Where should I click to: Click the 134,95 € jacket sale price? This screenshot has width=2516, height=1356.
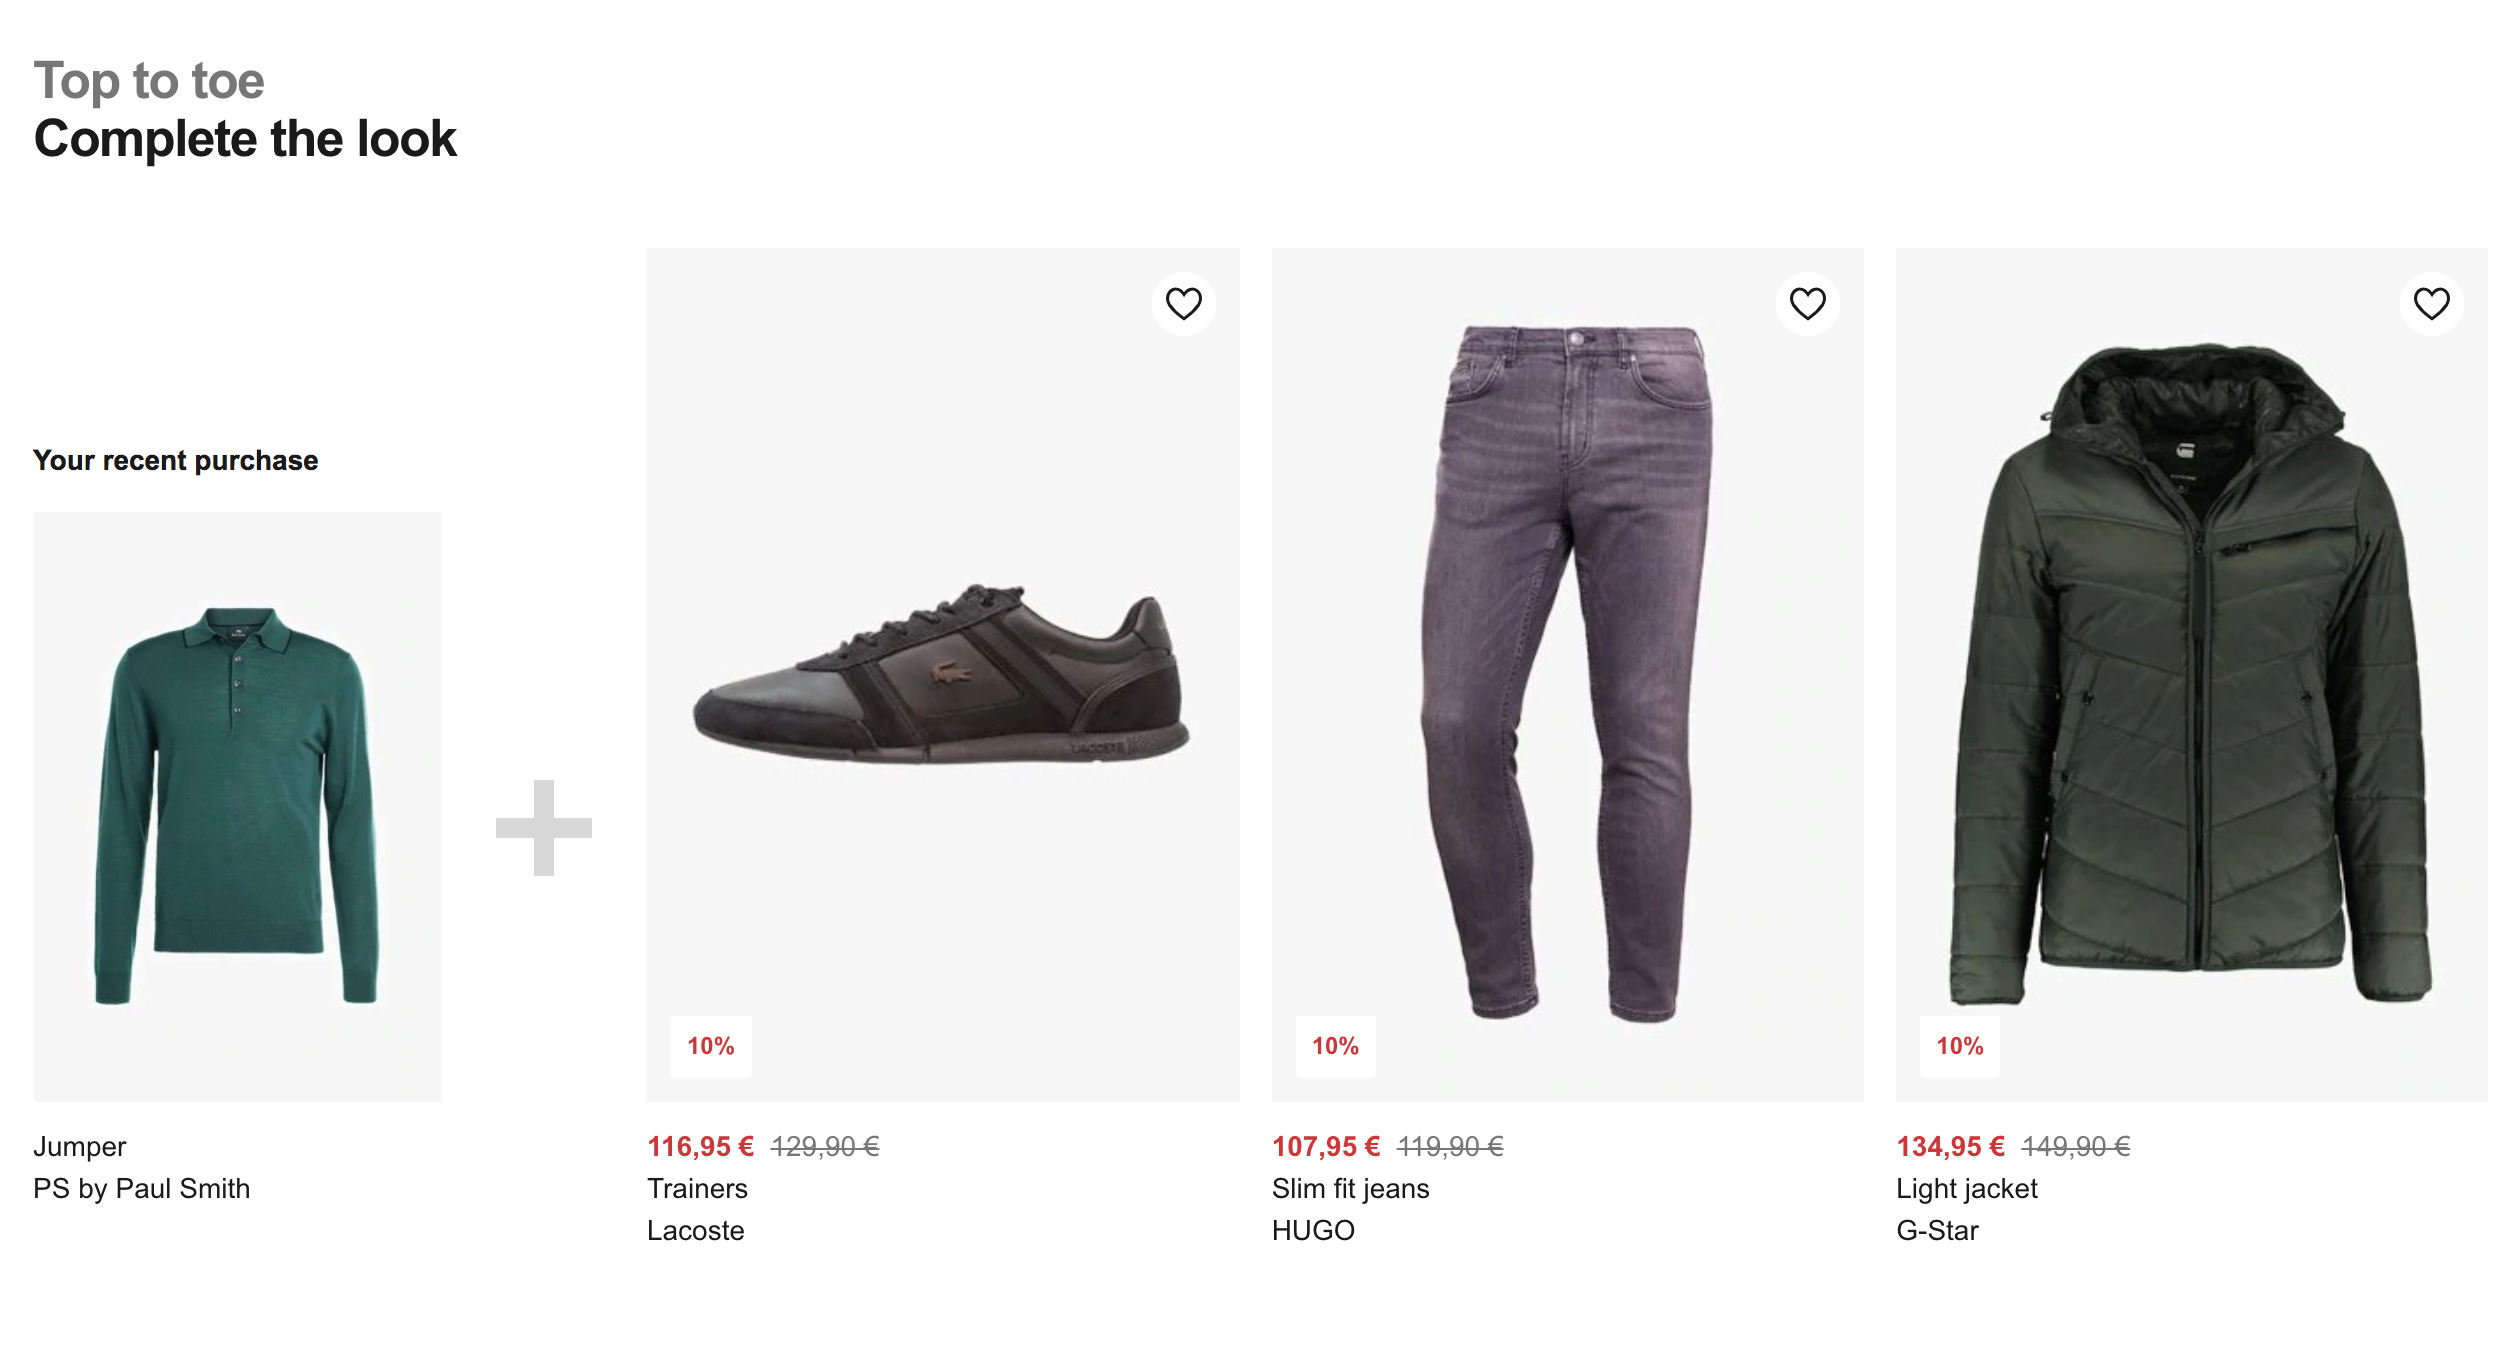pyautogui.click(x=1950, y=1146)
